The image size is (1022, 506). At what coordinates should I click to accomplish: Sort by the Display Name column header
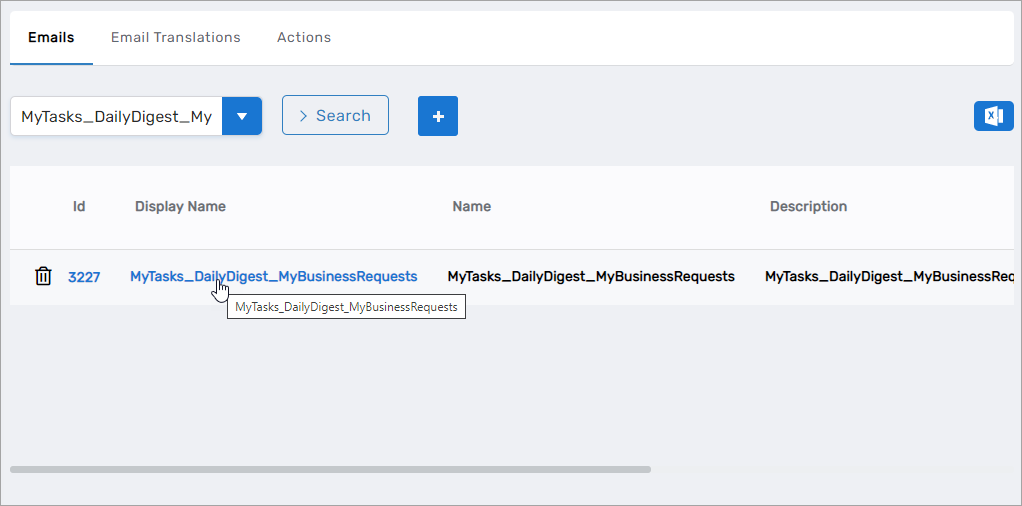pyautogui.click(x=180, y=207)
